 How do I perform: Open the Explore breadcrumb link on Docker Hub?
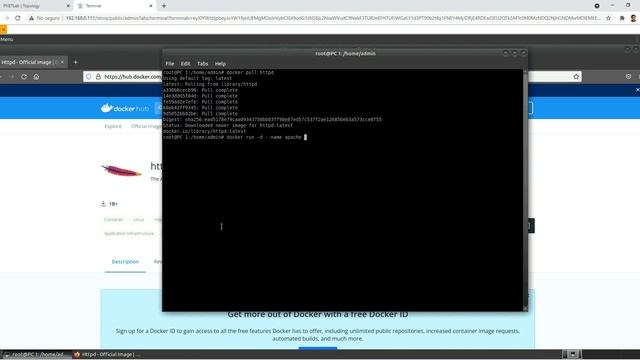(113, 126)
